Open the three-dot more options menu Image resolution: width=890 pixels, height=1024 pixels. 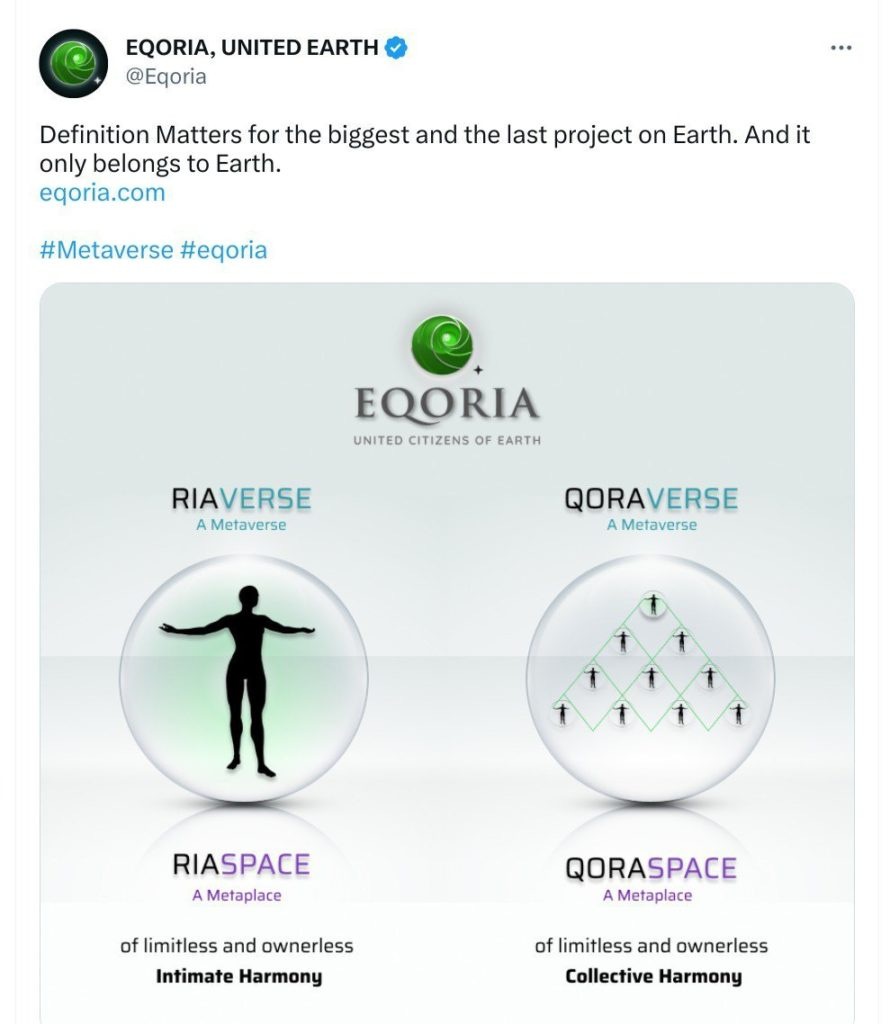[x=841, y=48]
